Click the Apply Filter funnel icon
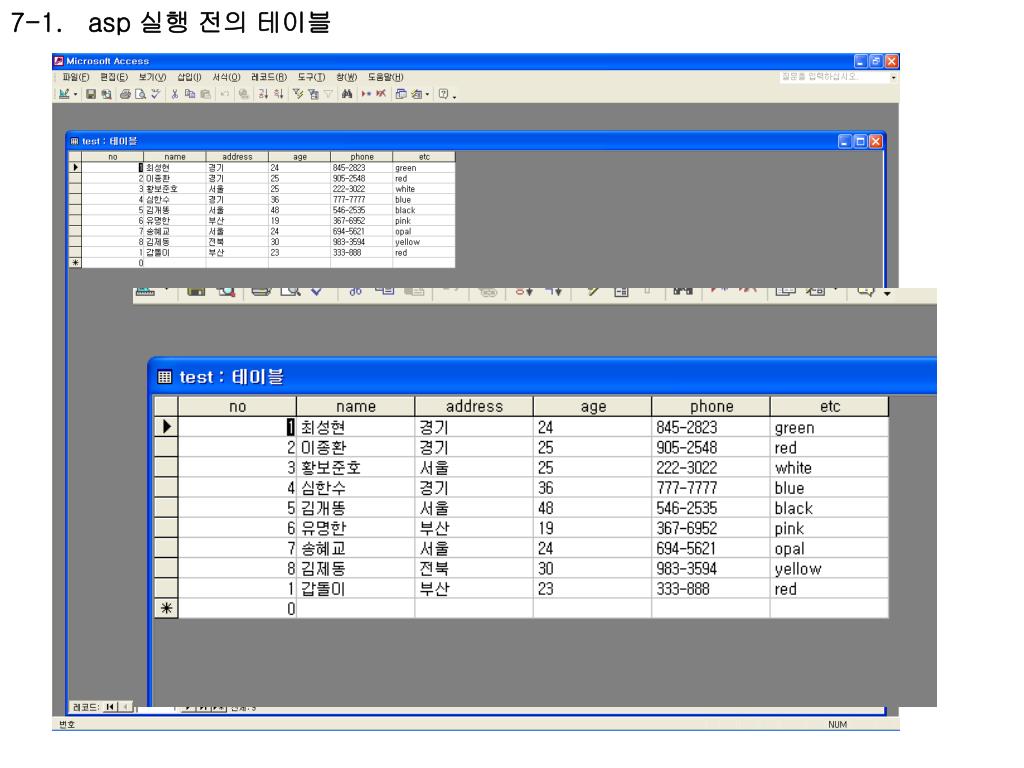 (x=328, y=94)
